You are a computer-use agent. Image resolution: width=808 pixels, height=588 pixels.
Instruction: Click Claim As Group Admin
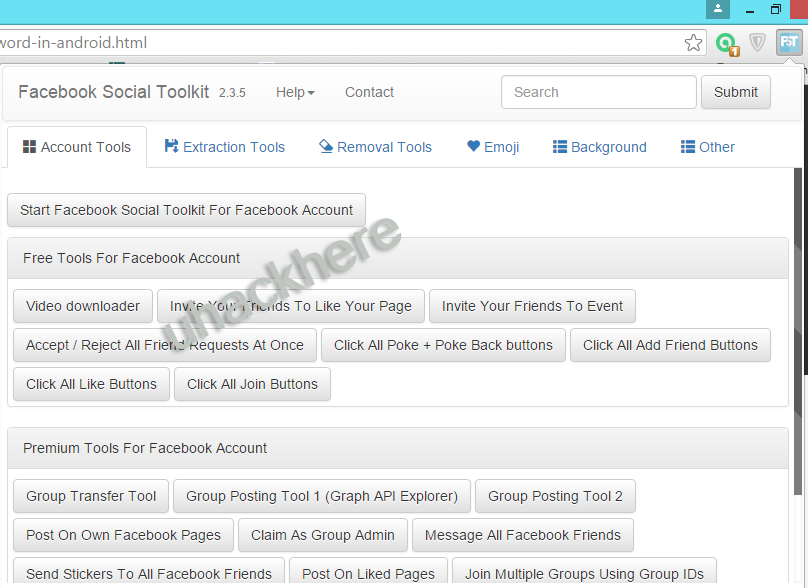tap(323, 535)
